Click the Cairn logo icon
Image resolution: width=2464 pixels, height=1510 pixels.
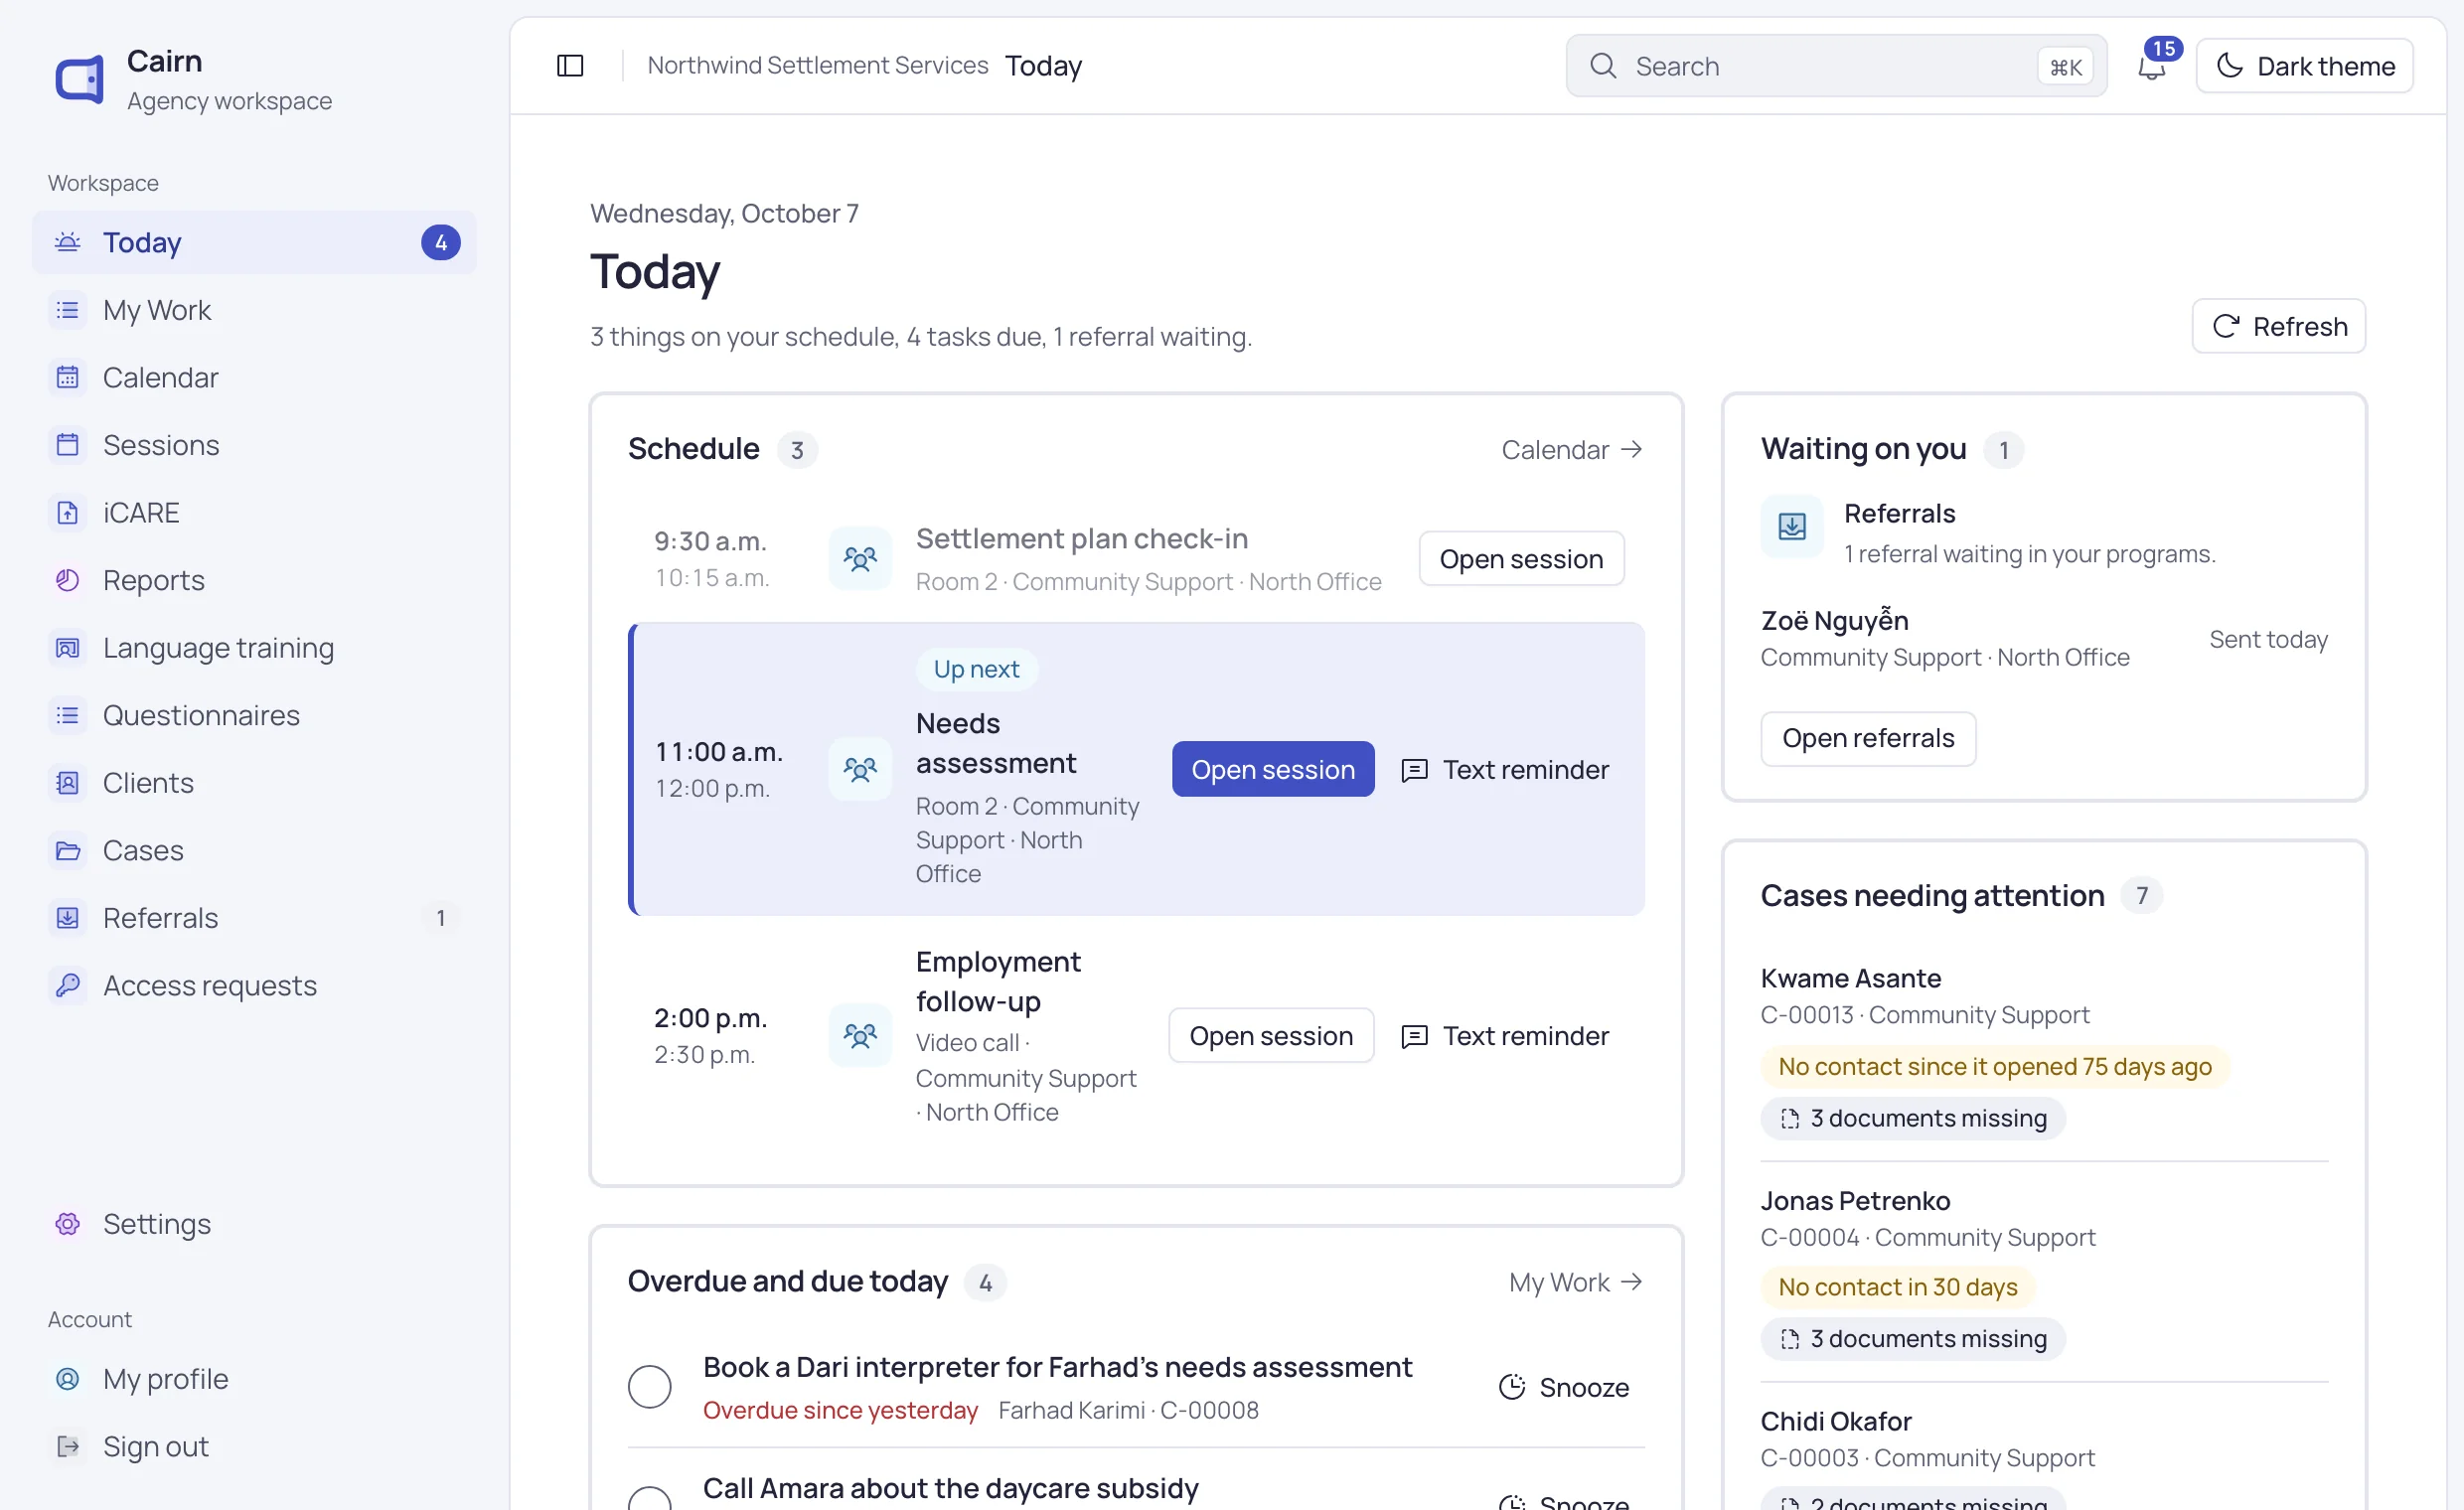tap(80, 80)
